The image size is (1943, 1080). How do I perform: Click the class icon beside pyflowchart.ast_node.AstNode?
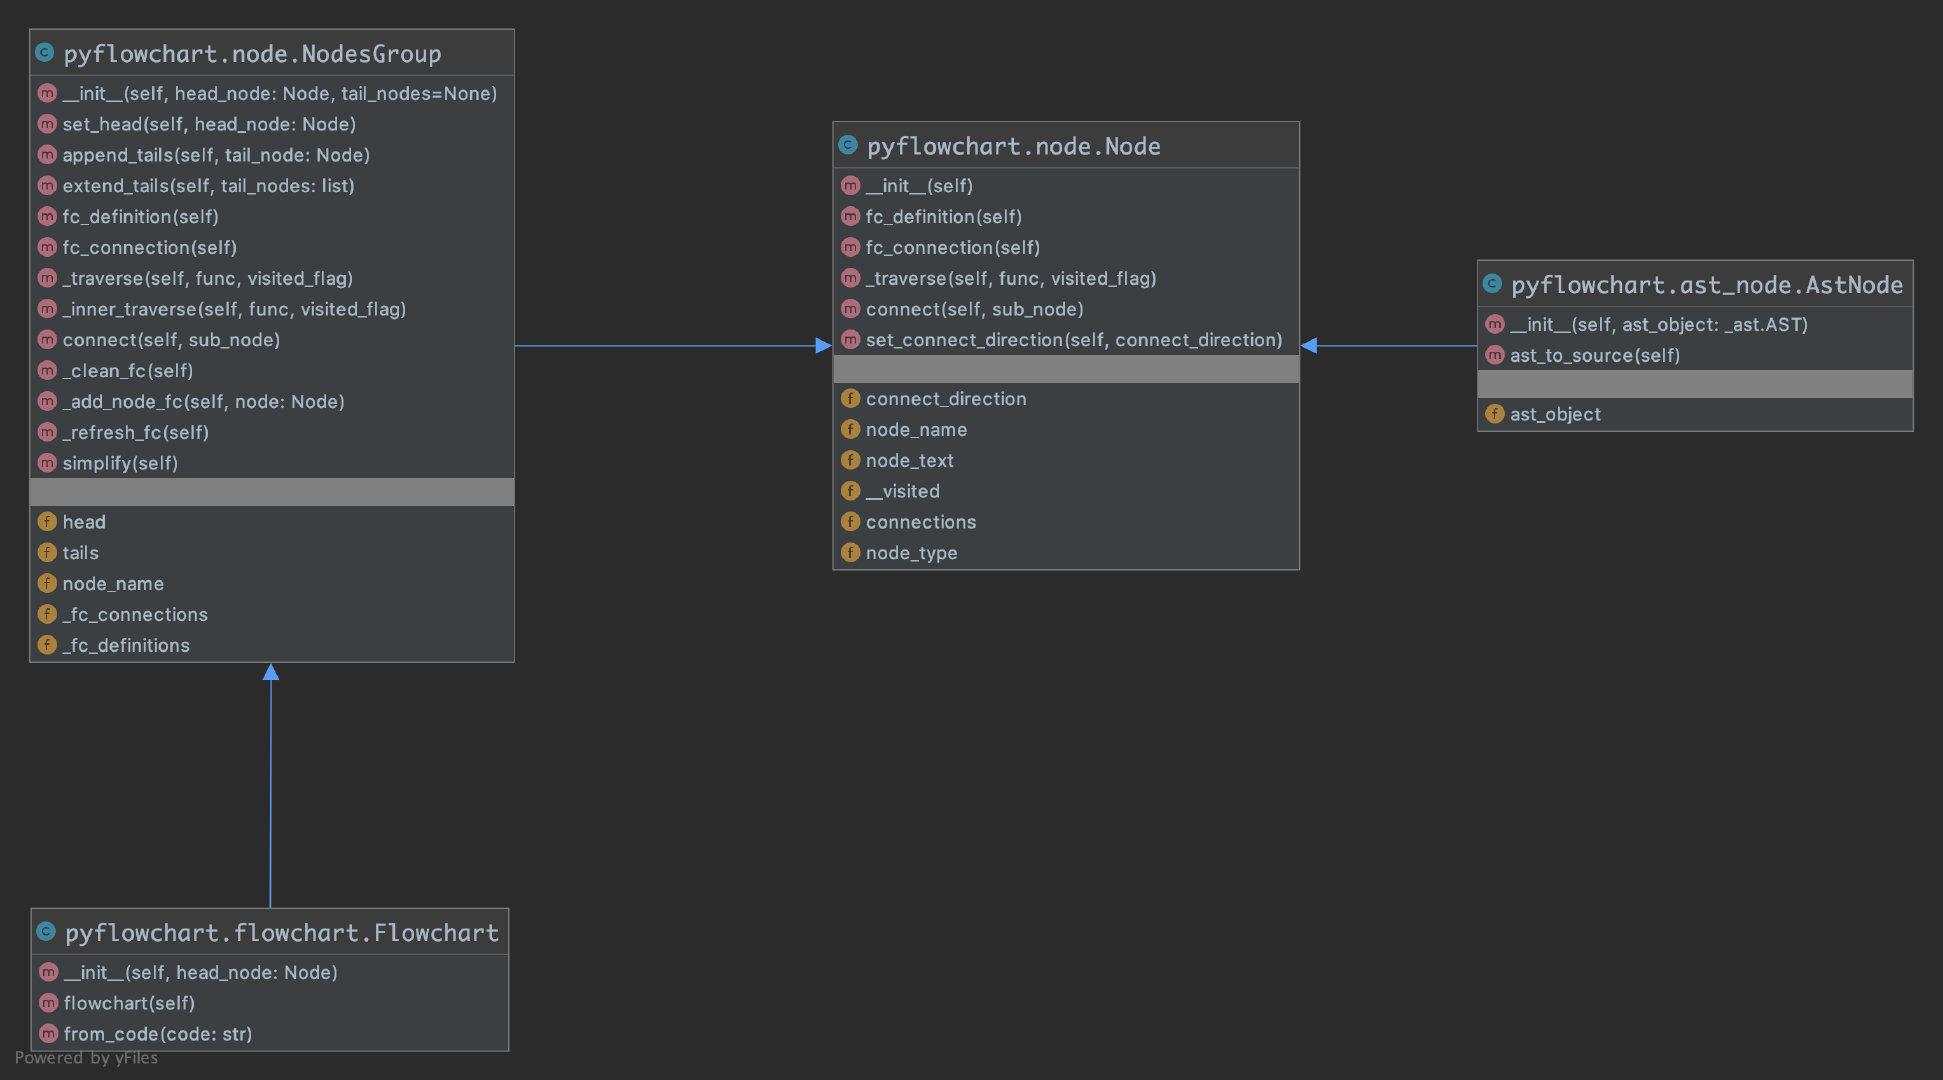point(1492,284)
